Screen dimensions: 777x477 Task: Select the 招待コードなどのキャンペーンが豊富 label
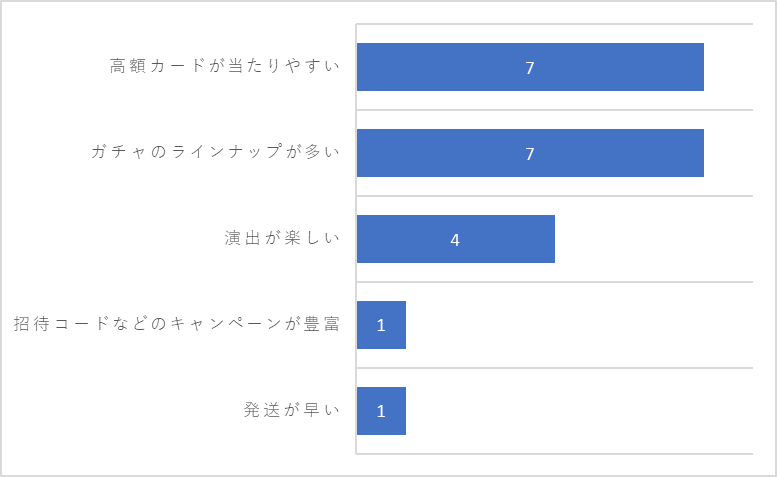coord(177,324)
